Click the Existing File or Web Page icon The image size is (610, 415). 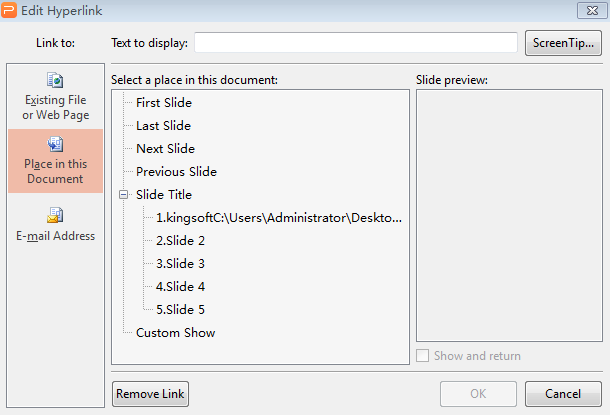pyautogui.click(x=55, y=80)
